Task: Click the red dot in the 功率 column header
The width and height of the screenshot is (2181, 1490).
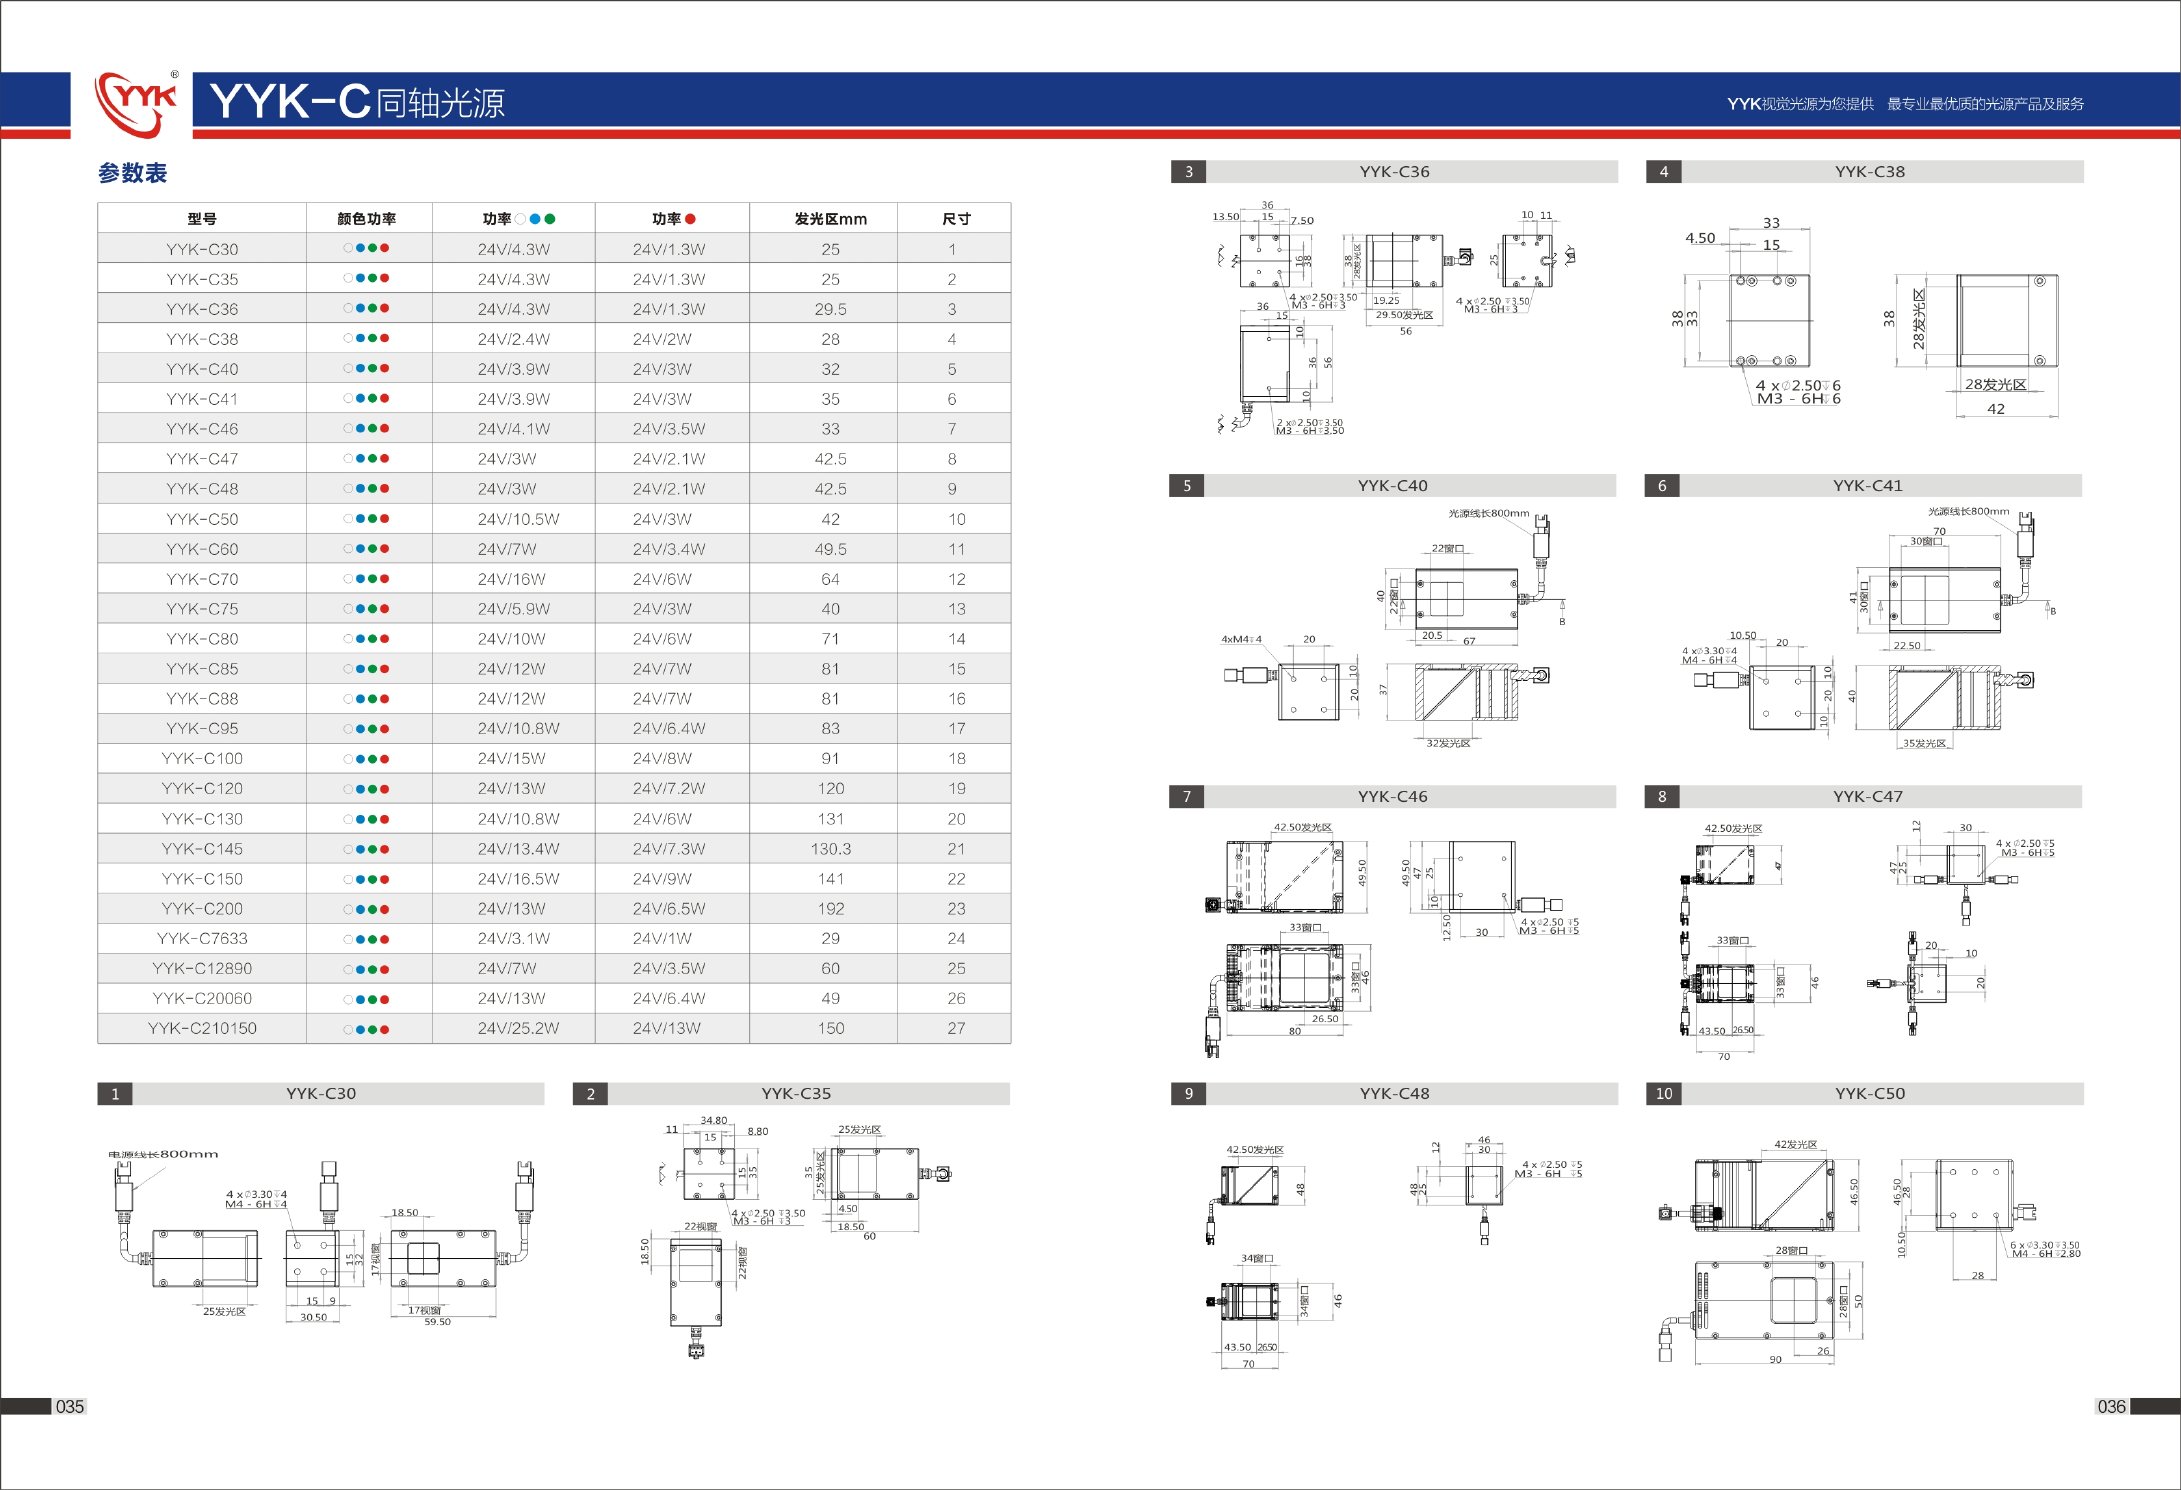Action: tap(690, 219)
